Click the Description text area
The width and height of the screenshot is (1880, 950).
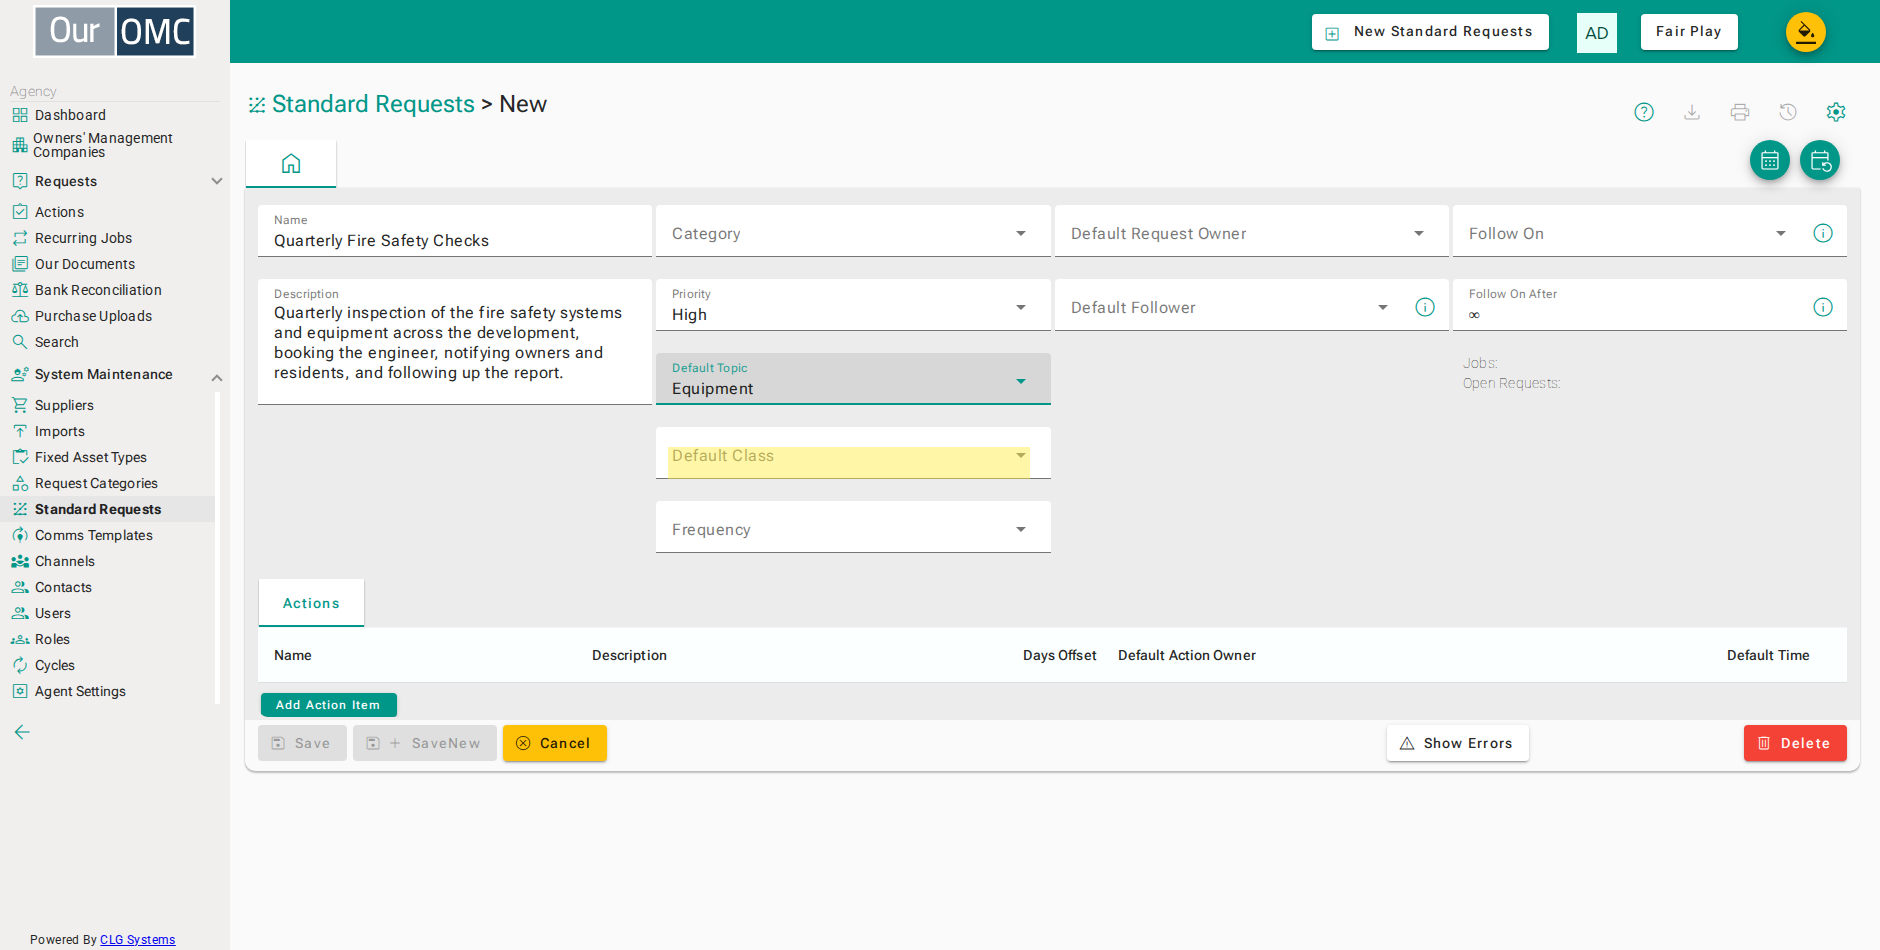pyautogui.click(x=455, y=342)
